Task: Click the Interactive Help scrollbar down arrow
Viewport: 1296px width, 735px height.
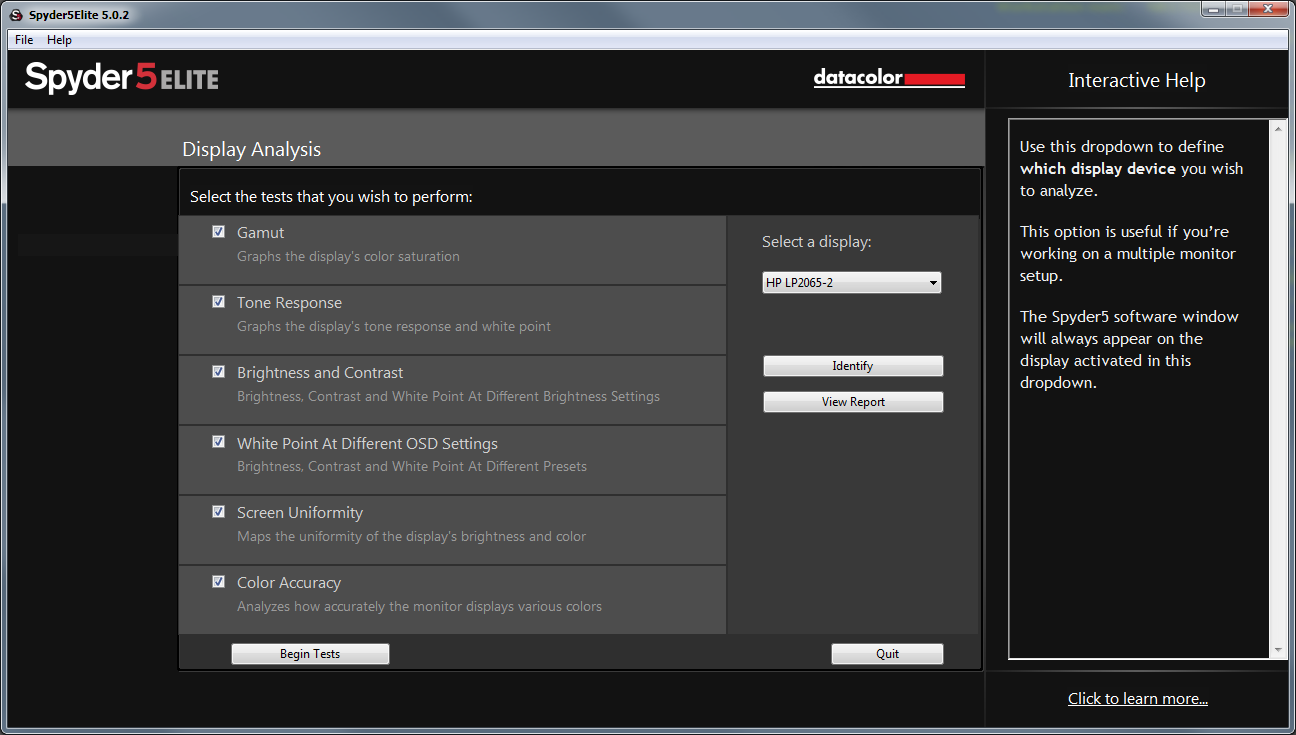Action: [x=1277, y=650]
